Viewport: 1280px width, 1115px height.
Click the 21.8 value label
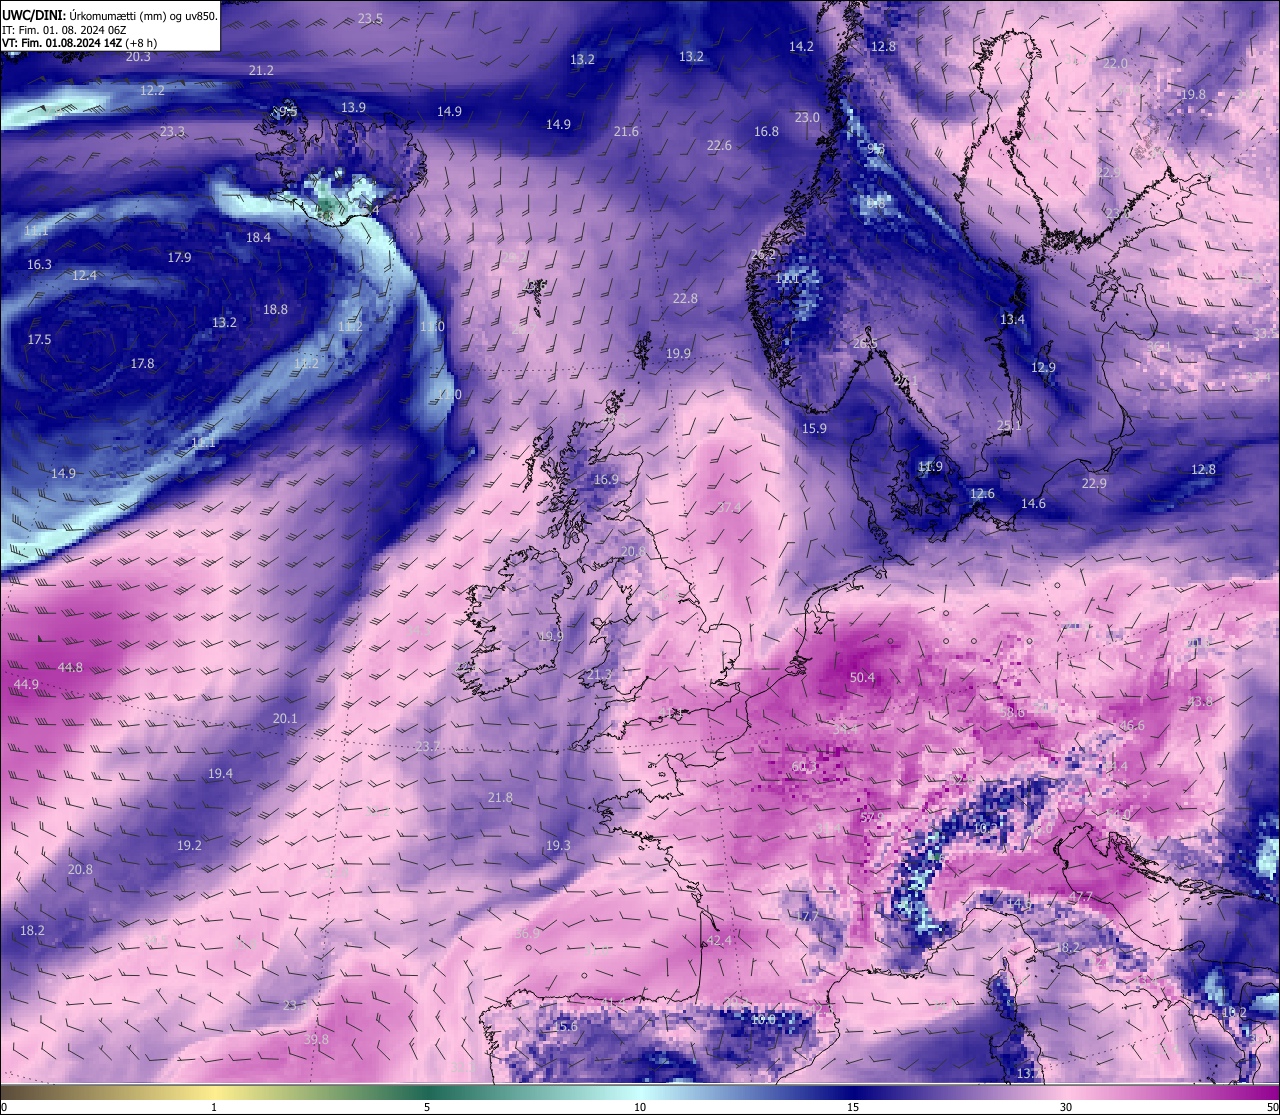click(500, 798)
